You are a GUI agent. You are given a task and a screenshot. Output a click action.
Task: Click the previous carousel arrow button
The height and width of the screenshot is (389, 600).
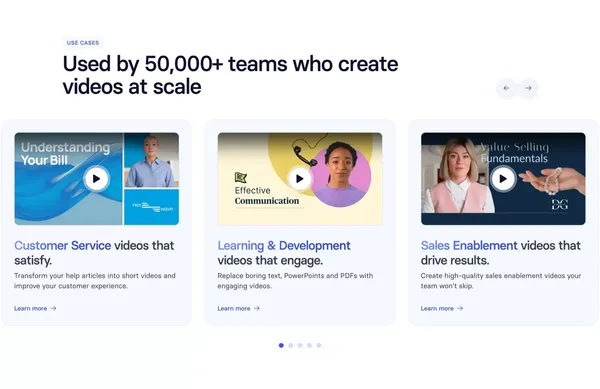[507, 88]
